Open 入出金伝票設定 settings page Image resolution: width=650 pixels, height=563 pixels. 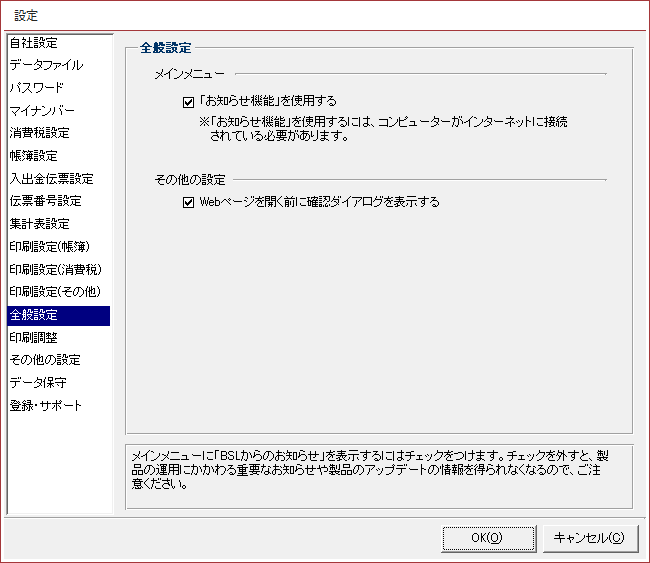coord(51,179)
